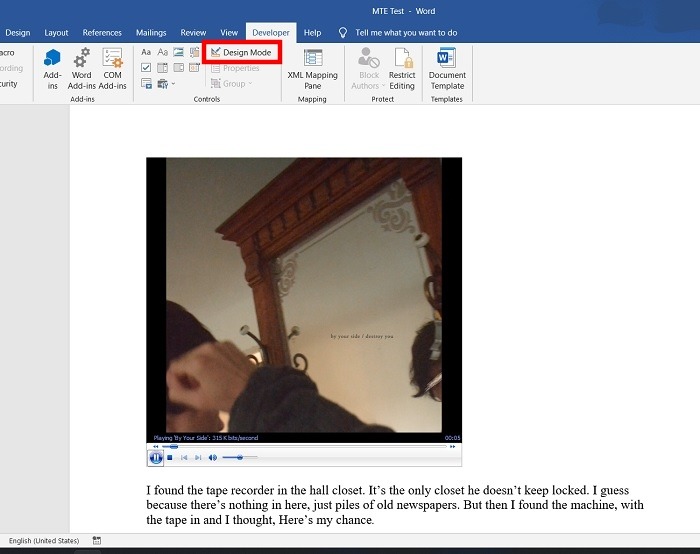Image resolution: width=700 pixels, height=554 pixels.
Task: Mute the media player audio
Action: pos(212,458)
